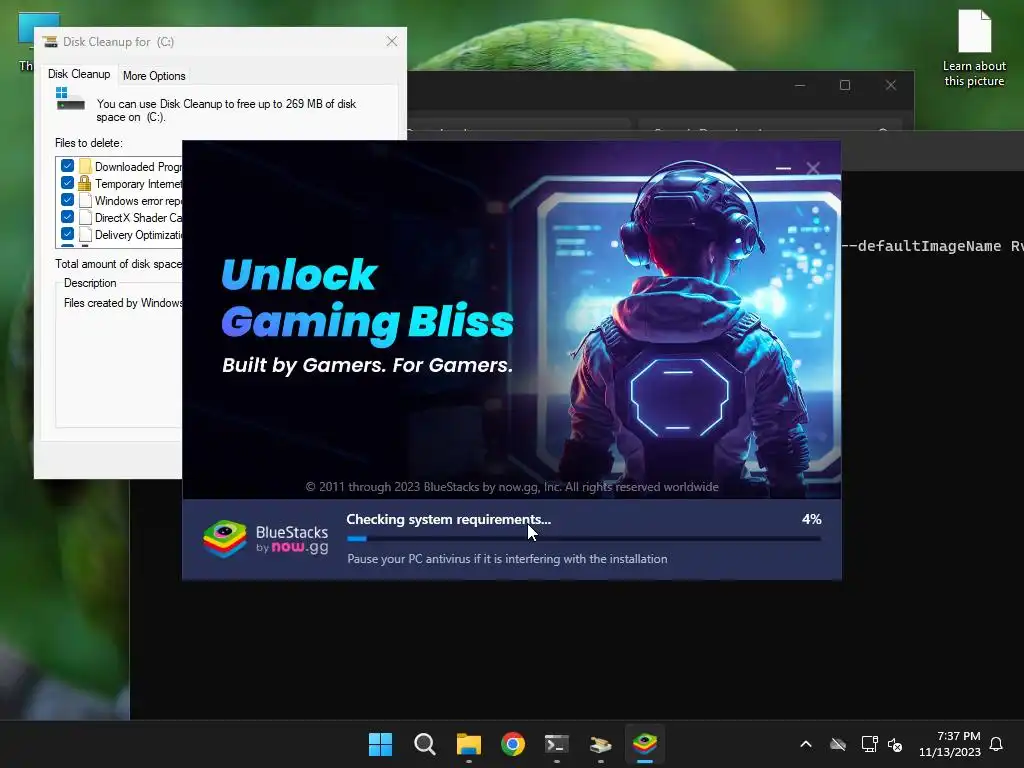Open File Explorer from taskbar
The width and height of the screenshot is (1024, 768).
pos(468,744)
